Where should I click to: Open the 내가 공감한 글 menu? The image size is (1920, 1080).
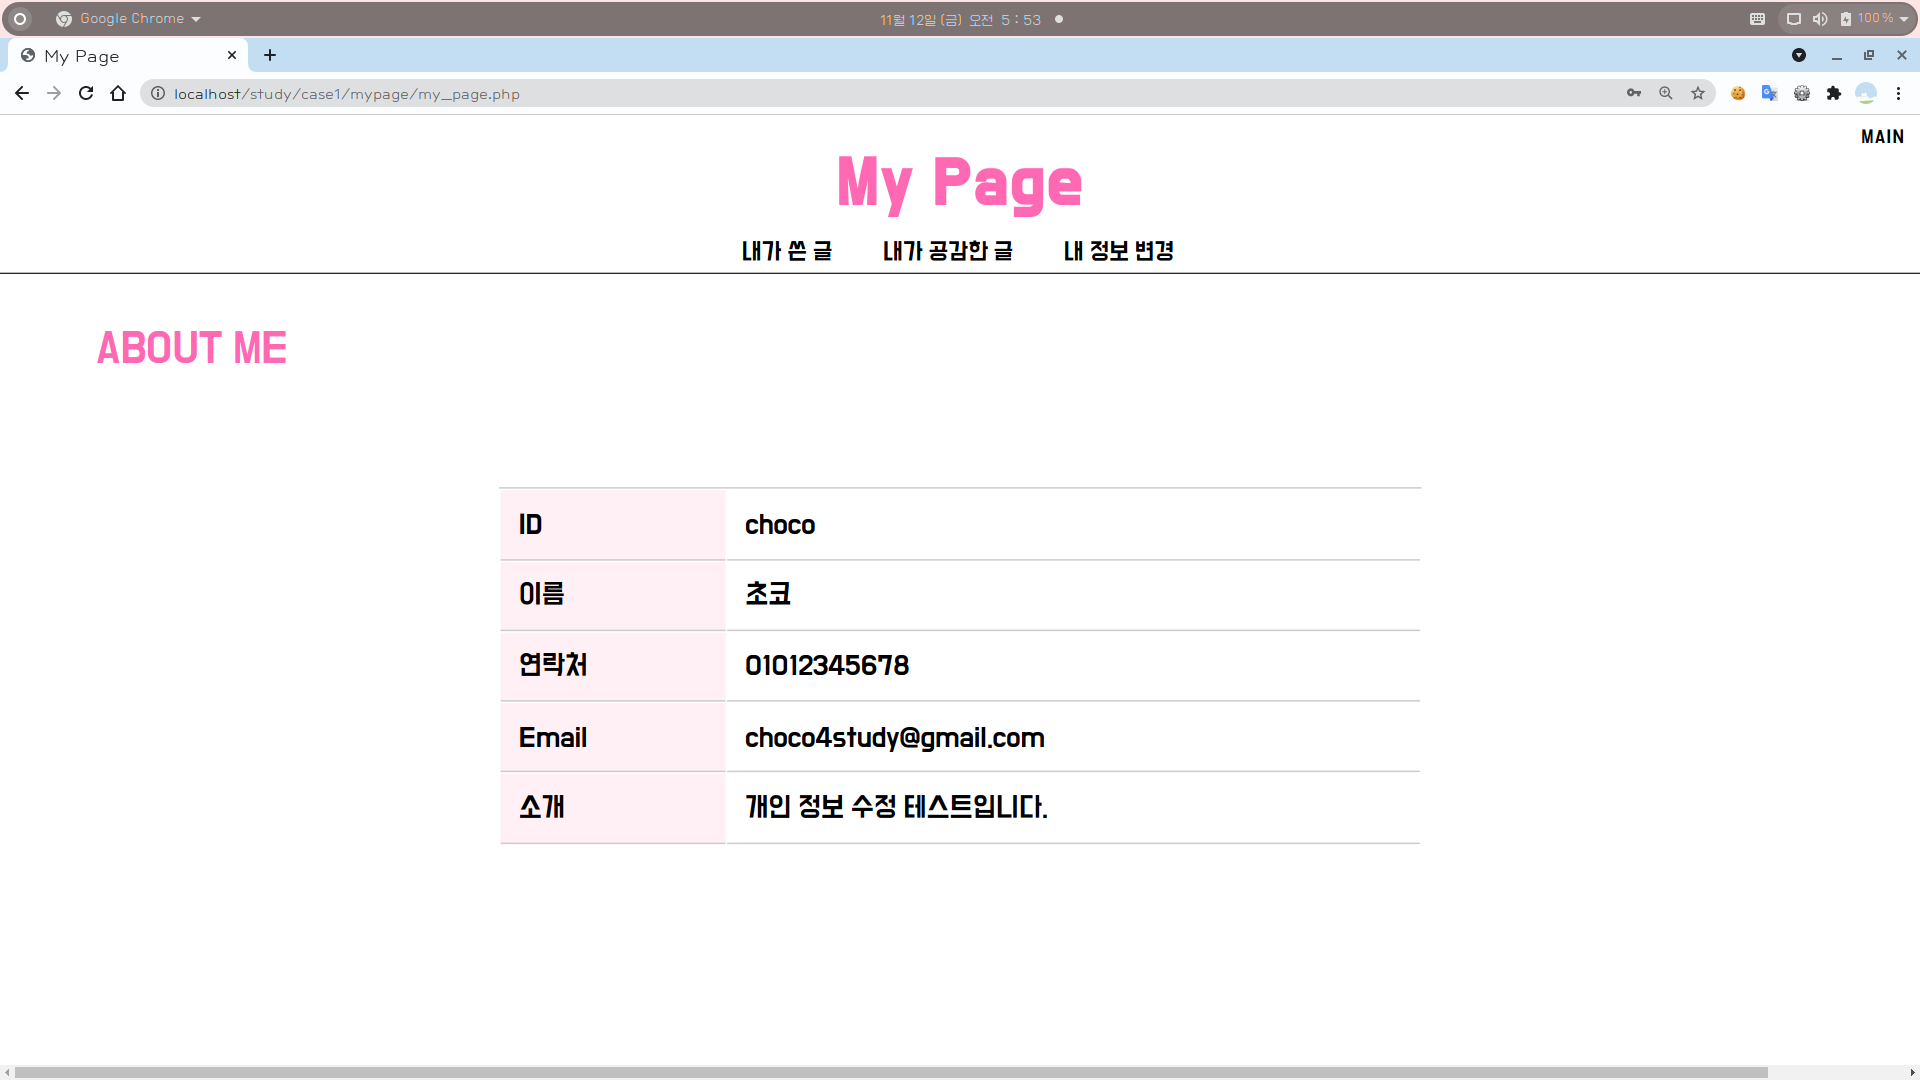pyautogui.click(x=947, y=251)
